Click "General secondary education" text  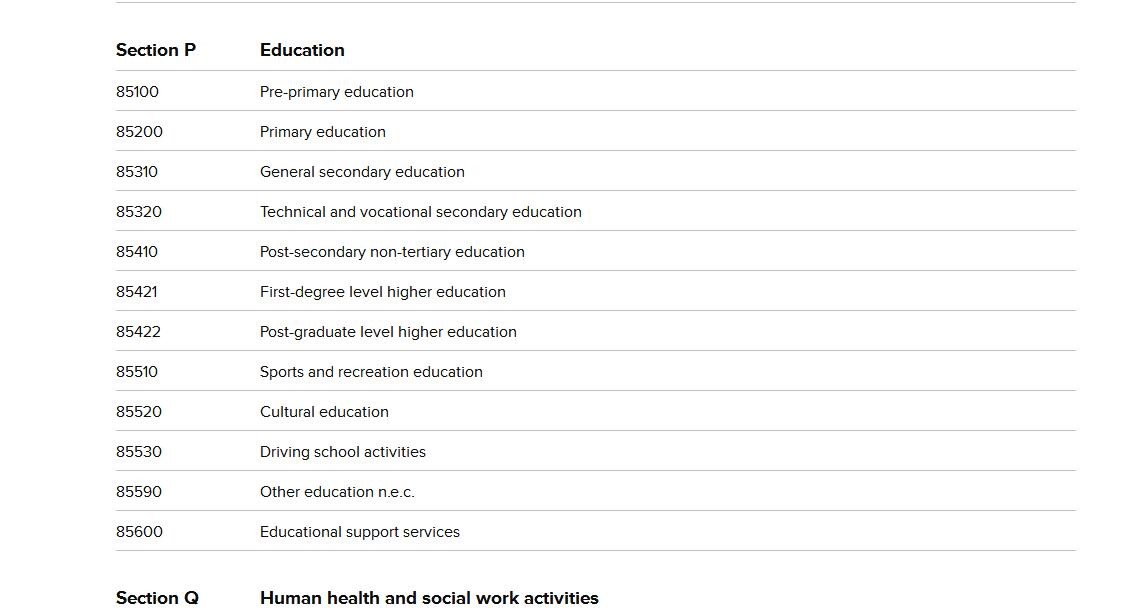pos(362,172)
